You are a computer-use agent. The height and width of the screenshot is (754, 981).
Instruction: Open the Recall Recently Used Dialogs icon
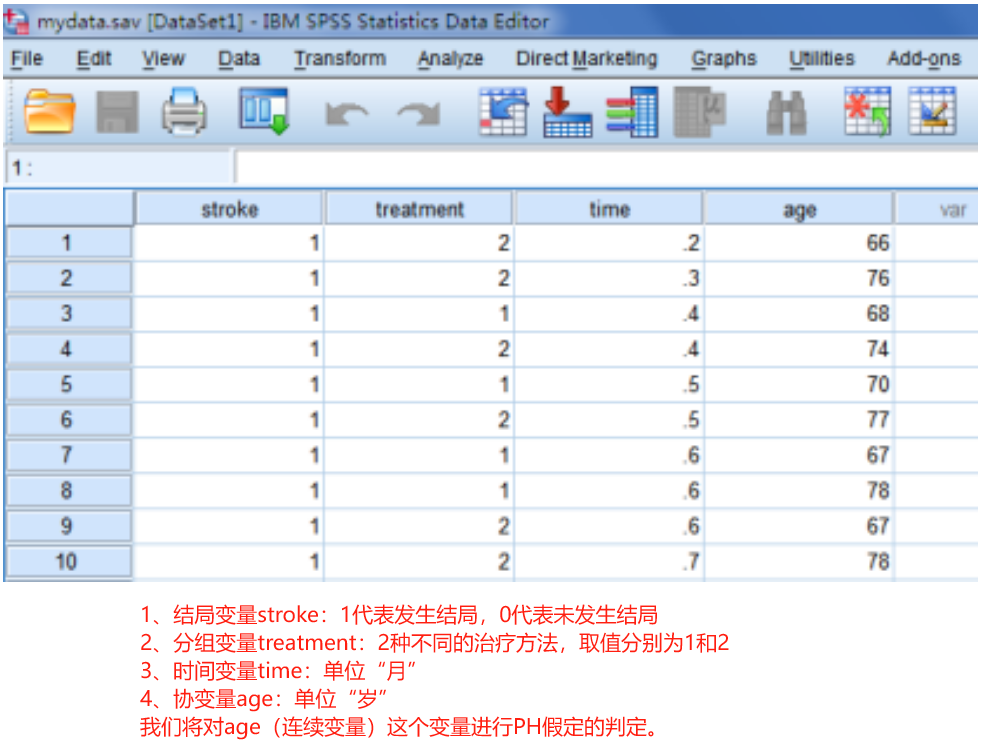click(265, 113)
